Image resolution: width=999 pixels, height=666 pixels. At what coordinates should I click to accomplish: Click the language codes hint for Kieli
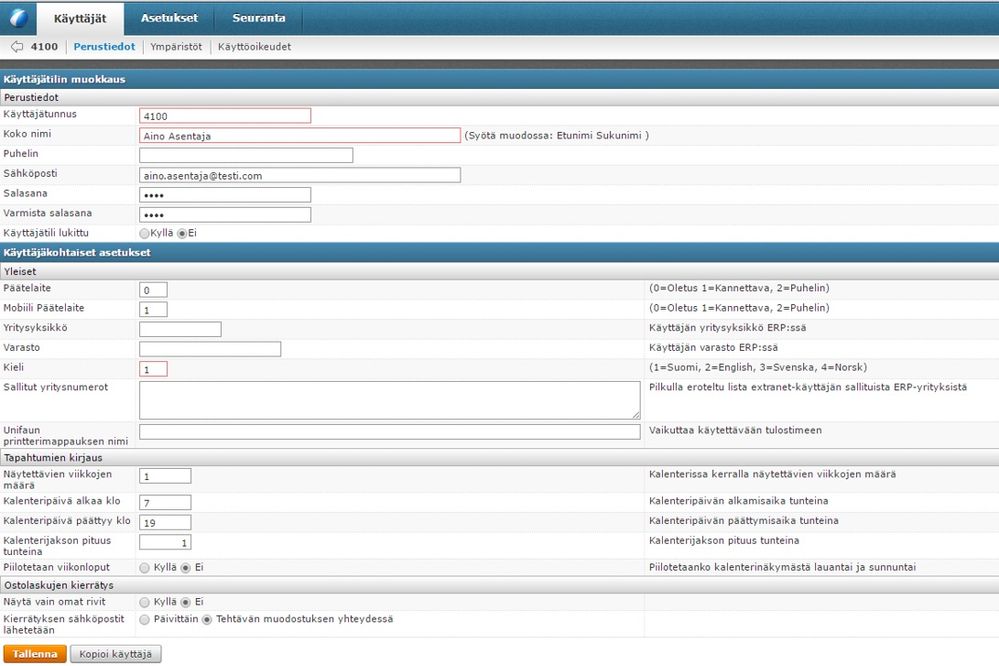click(x=758, y=367)
